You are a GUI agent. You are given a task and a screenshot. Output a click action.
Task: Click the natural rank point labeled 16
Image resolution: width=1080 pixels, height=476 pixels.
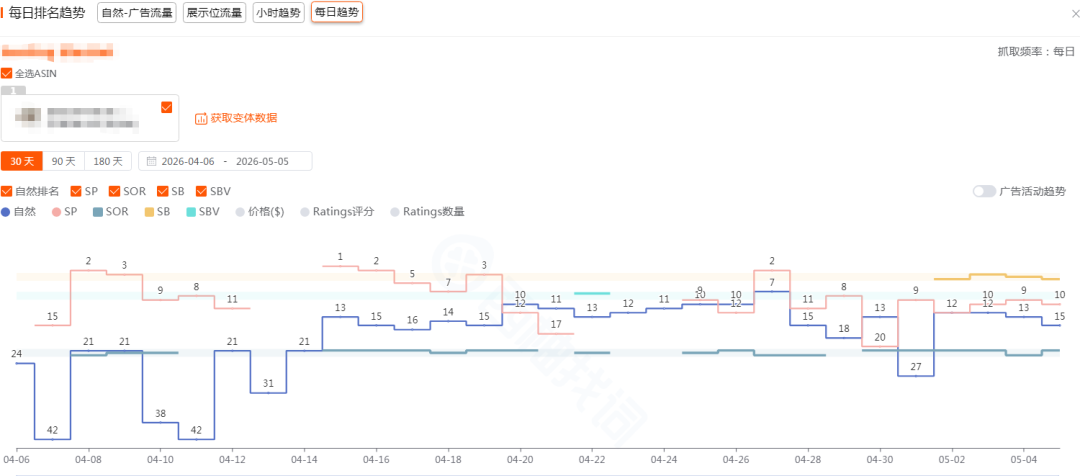click(x=412, y=329)
